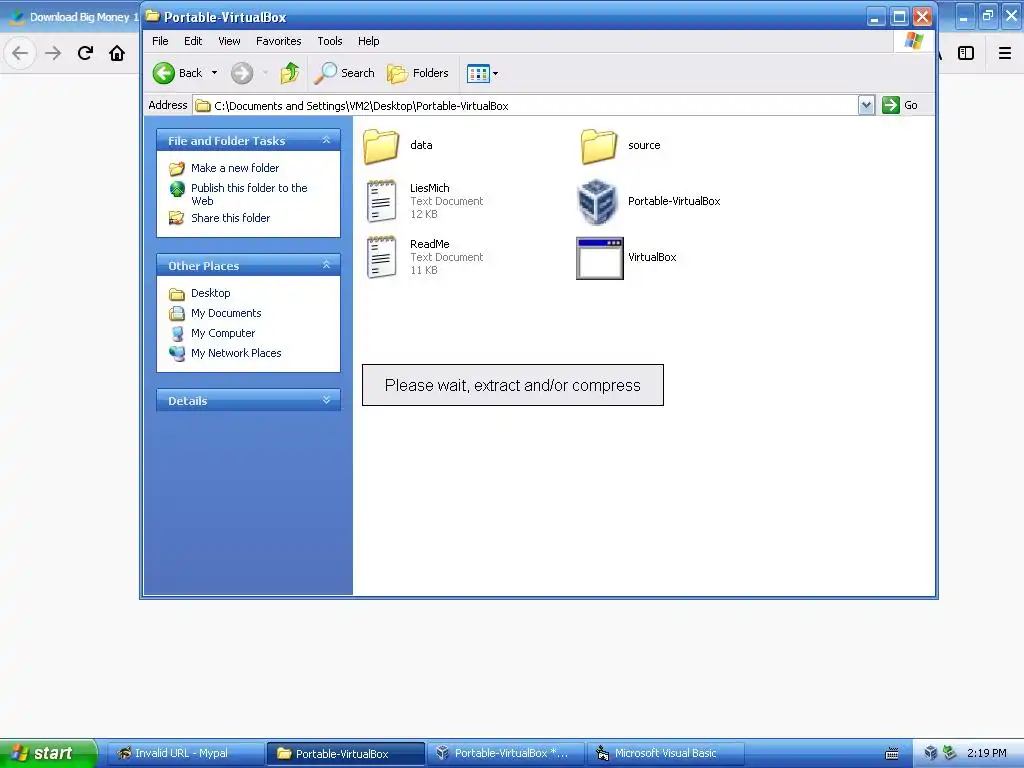Viewport: 1024px width, 768px height.
Task: Click the VirtualBox cube tray icon
Action: click(931, 753)
